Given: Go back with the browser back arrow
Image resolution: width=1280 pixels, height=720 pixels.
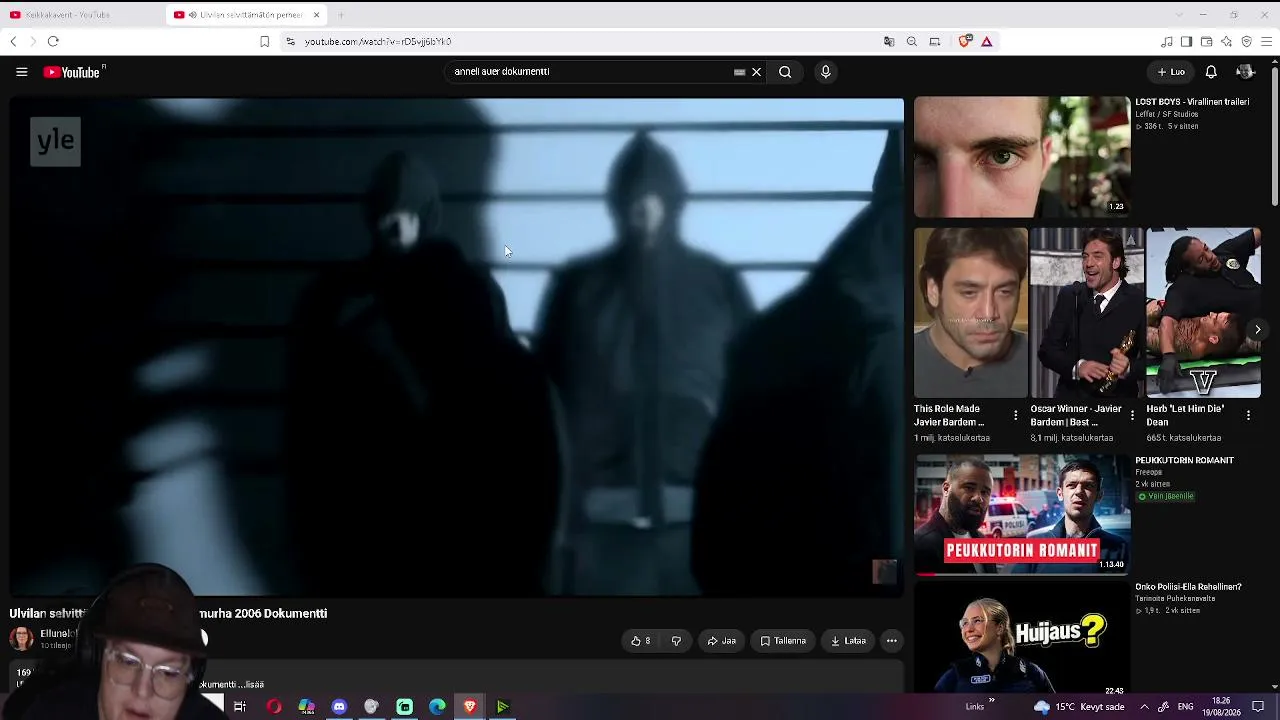Looking at the screenshot, I should [13, 41].
